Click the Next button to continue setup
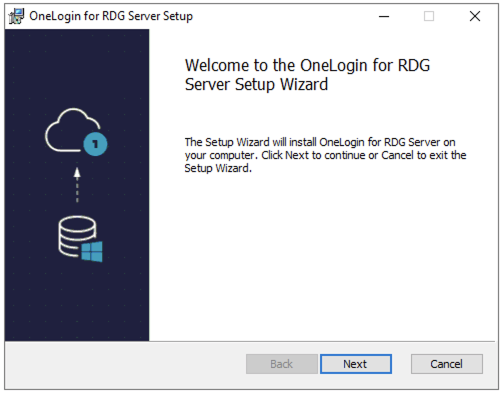 pyautogui.click(x=356, y=364)
